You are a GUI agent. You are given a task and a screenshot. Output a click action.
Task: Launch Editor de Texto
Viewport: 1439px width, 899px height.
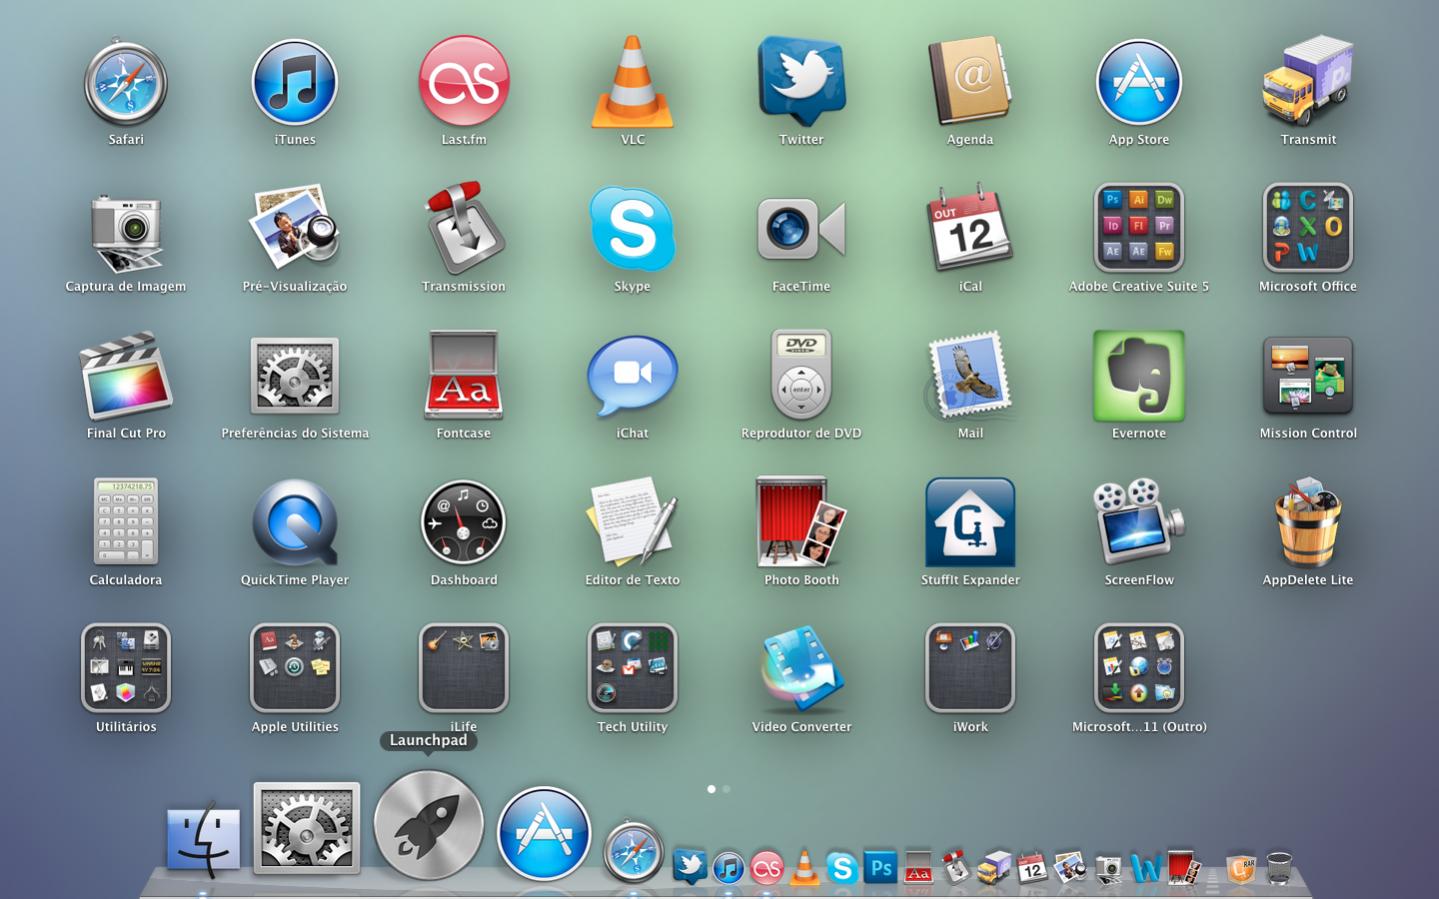click(632, 521)
